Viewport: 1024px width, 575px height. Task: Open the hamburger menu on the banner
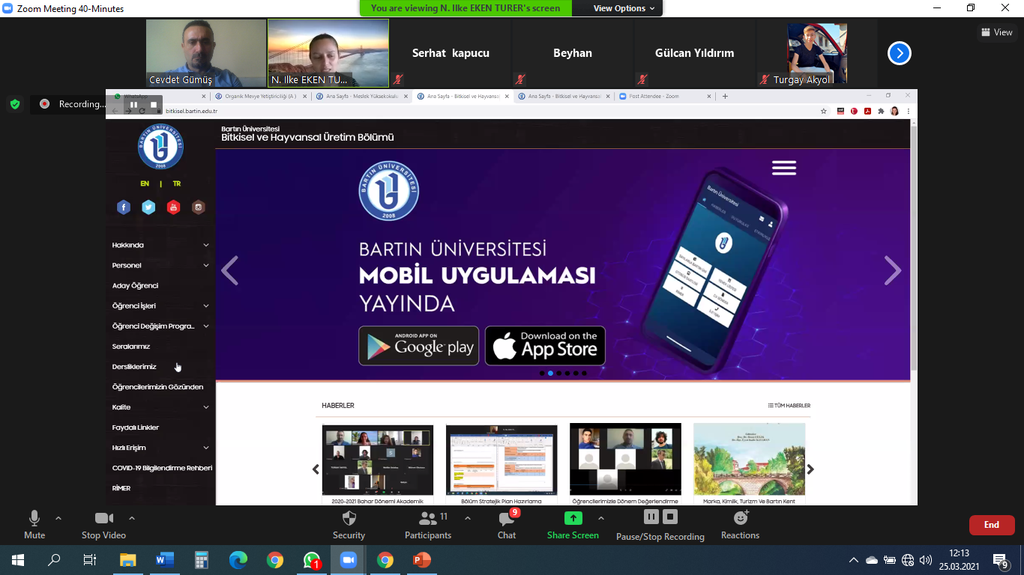click(x=784, y=168)
